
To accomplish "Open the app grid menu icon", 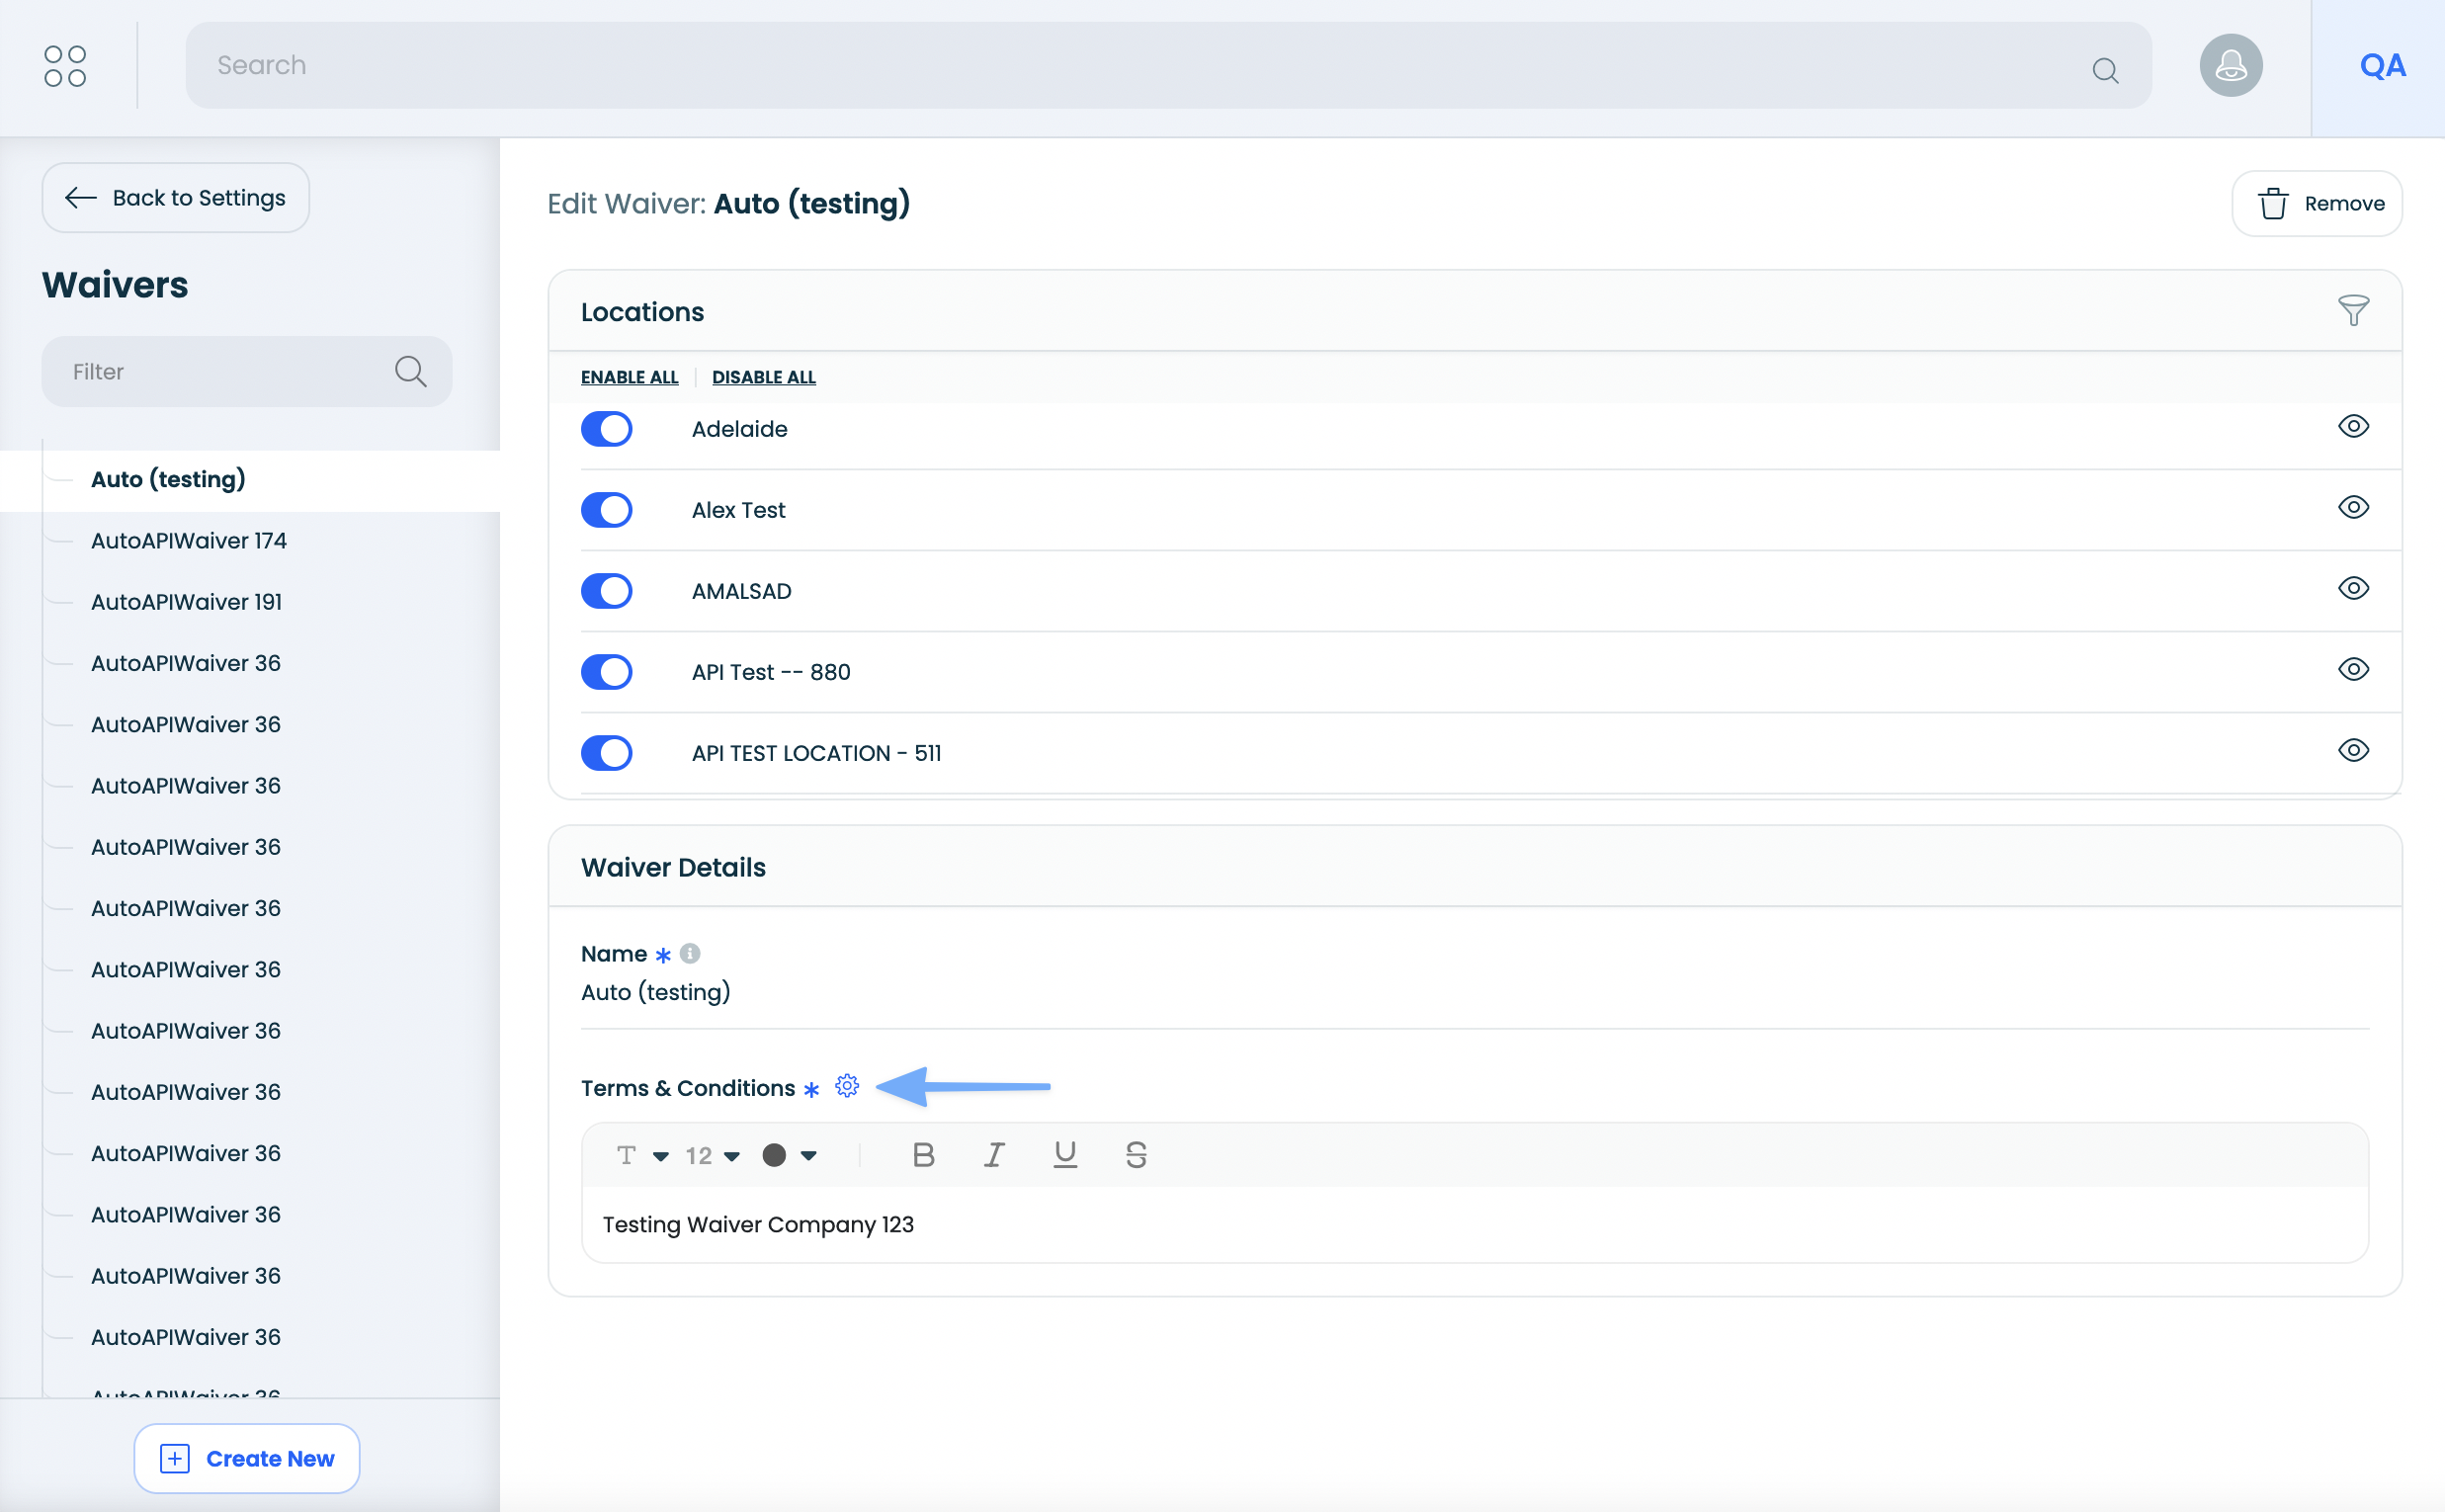I will [x=65, y=66].
